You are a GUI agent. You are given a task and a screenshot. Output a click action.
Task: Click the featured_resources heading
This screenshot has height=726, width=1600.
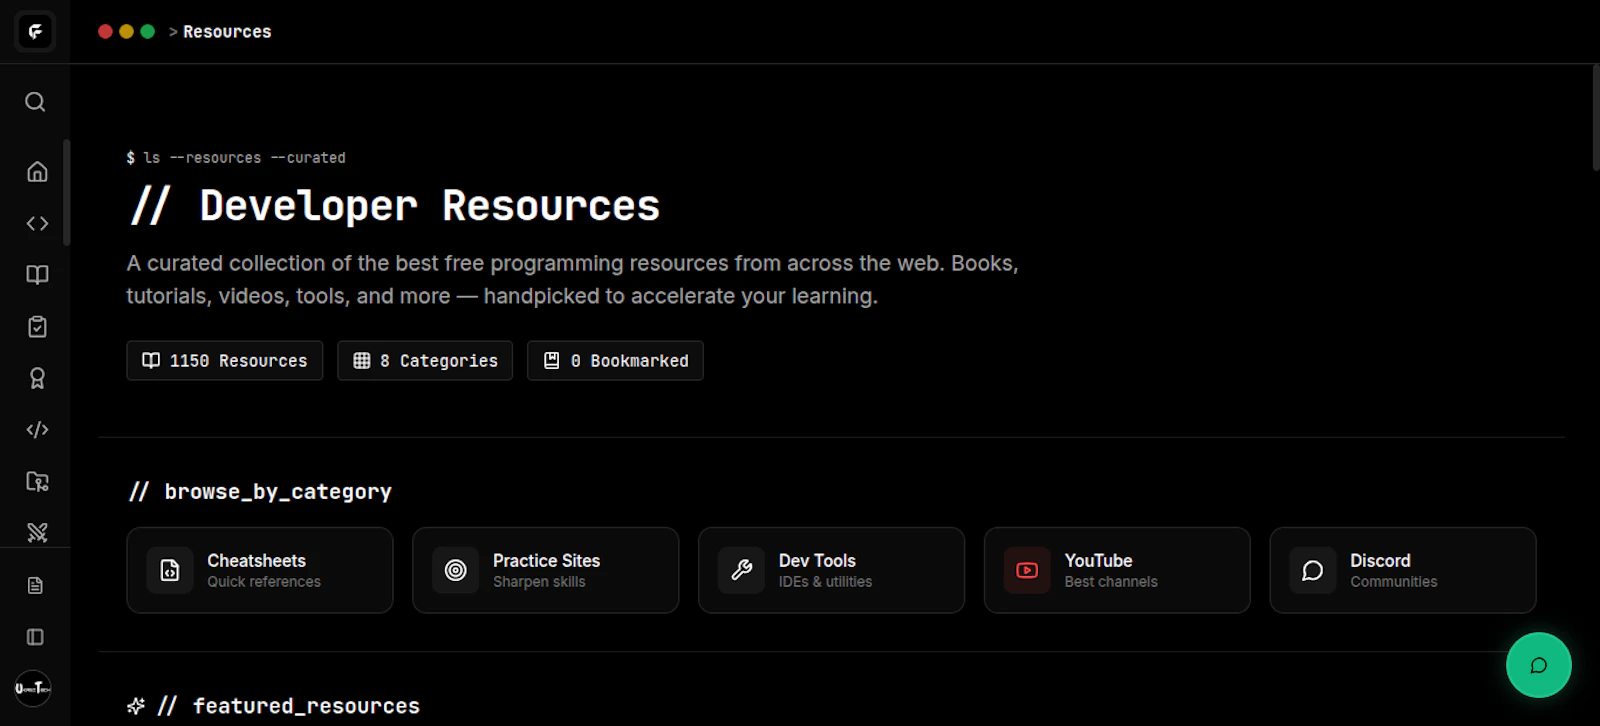coord(288,706)
